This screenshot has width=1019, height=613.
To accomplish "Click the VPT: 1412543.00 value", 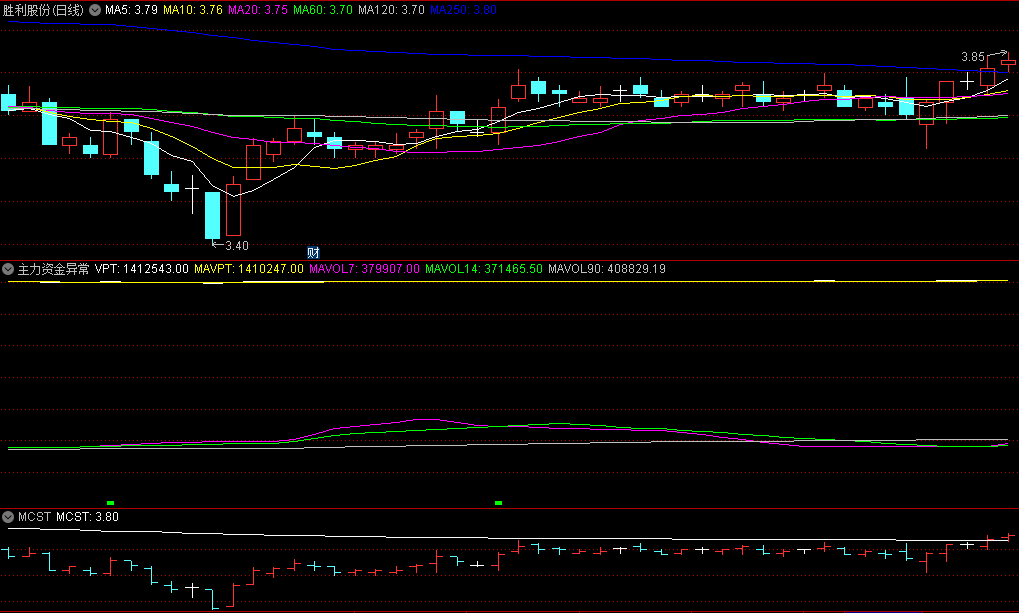I will 142,269.
